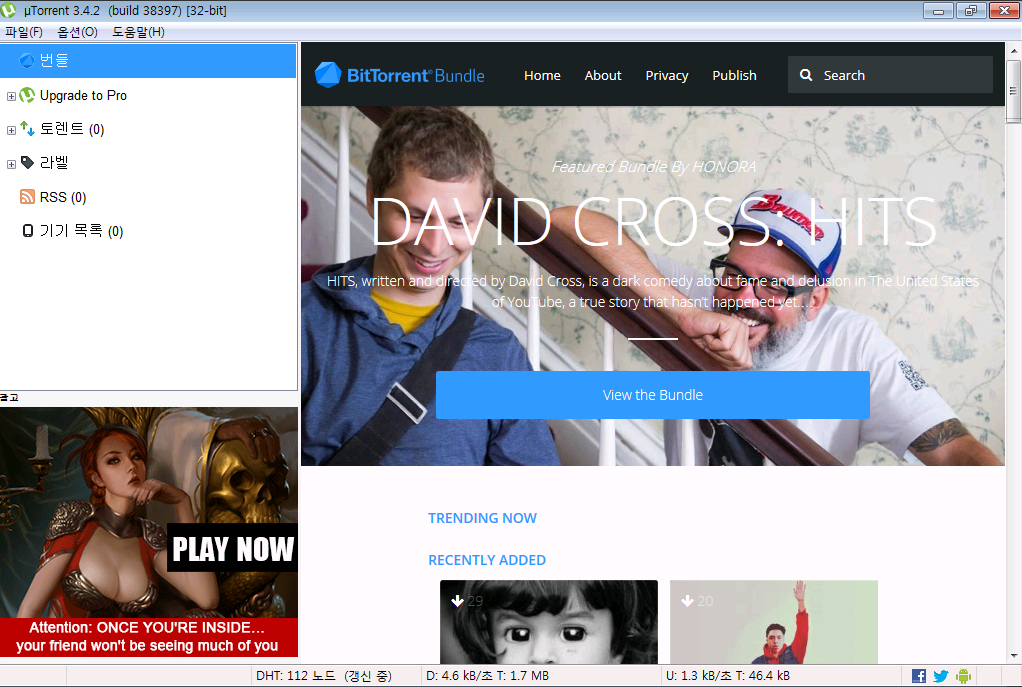
Task: Click the PLAY NOW ad banner
Action: (x=233, y=548)
